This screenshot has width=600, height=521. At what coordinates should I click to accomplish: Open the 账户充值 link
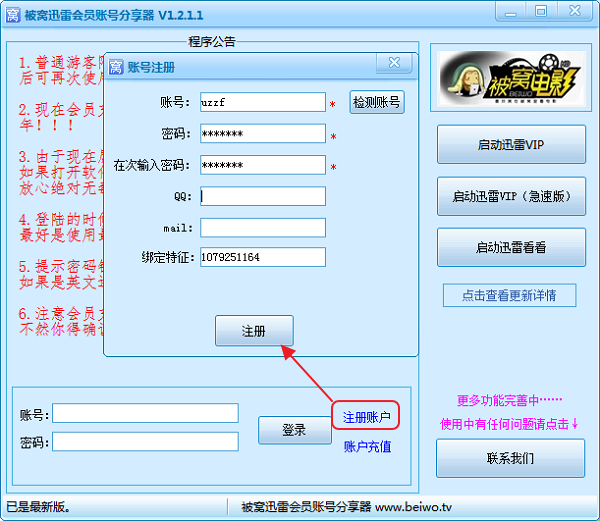[367, 446]
